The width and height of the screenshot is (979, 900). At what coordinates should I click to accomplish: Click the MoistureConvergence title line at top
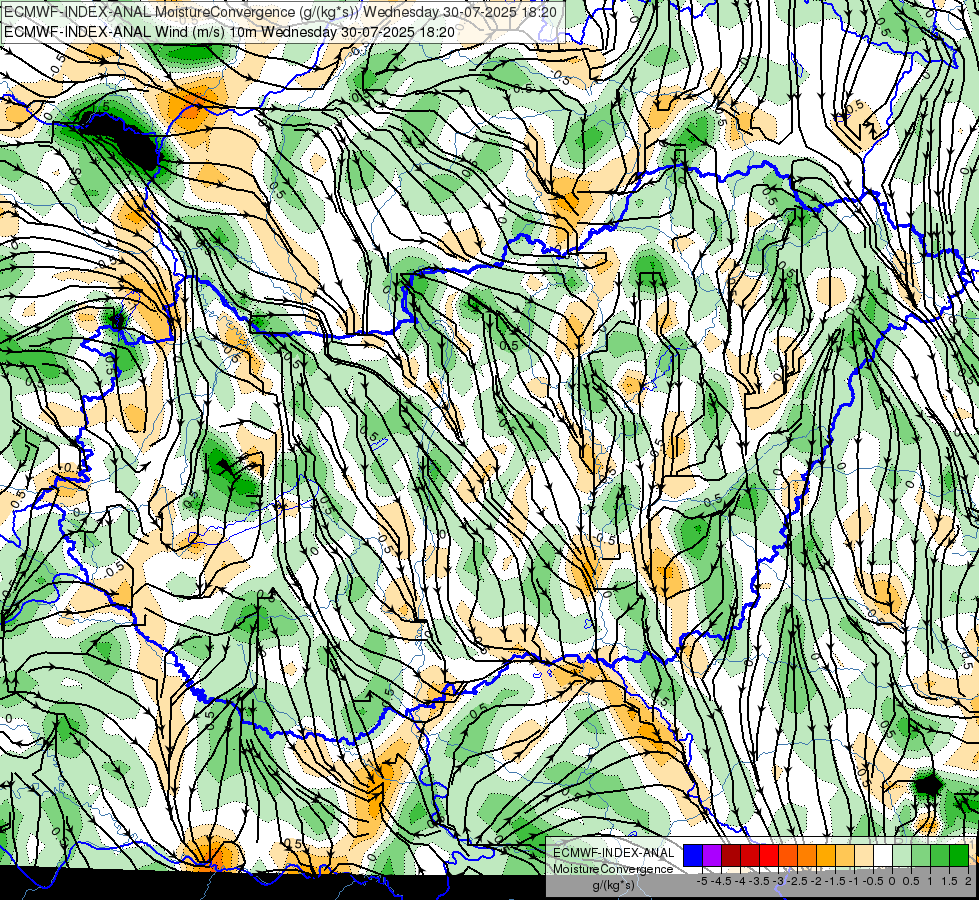click(280, 12)
